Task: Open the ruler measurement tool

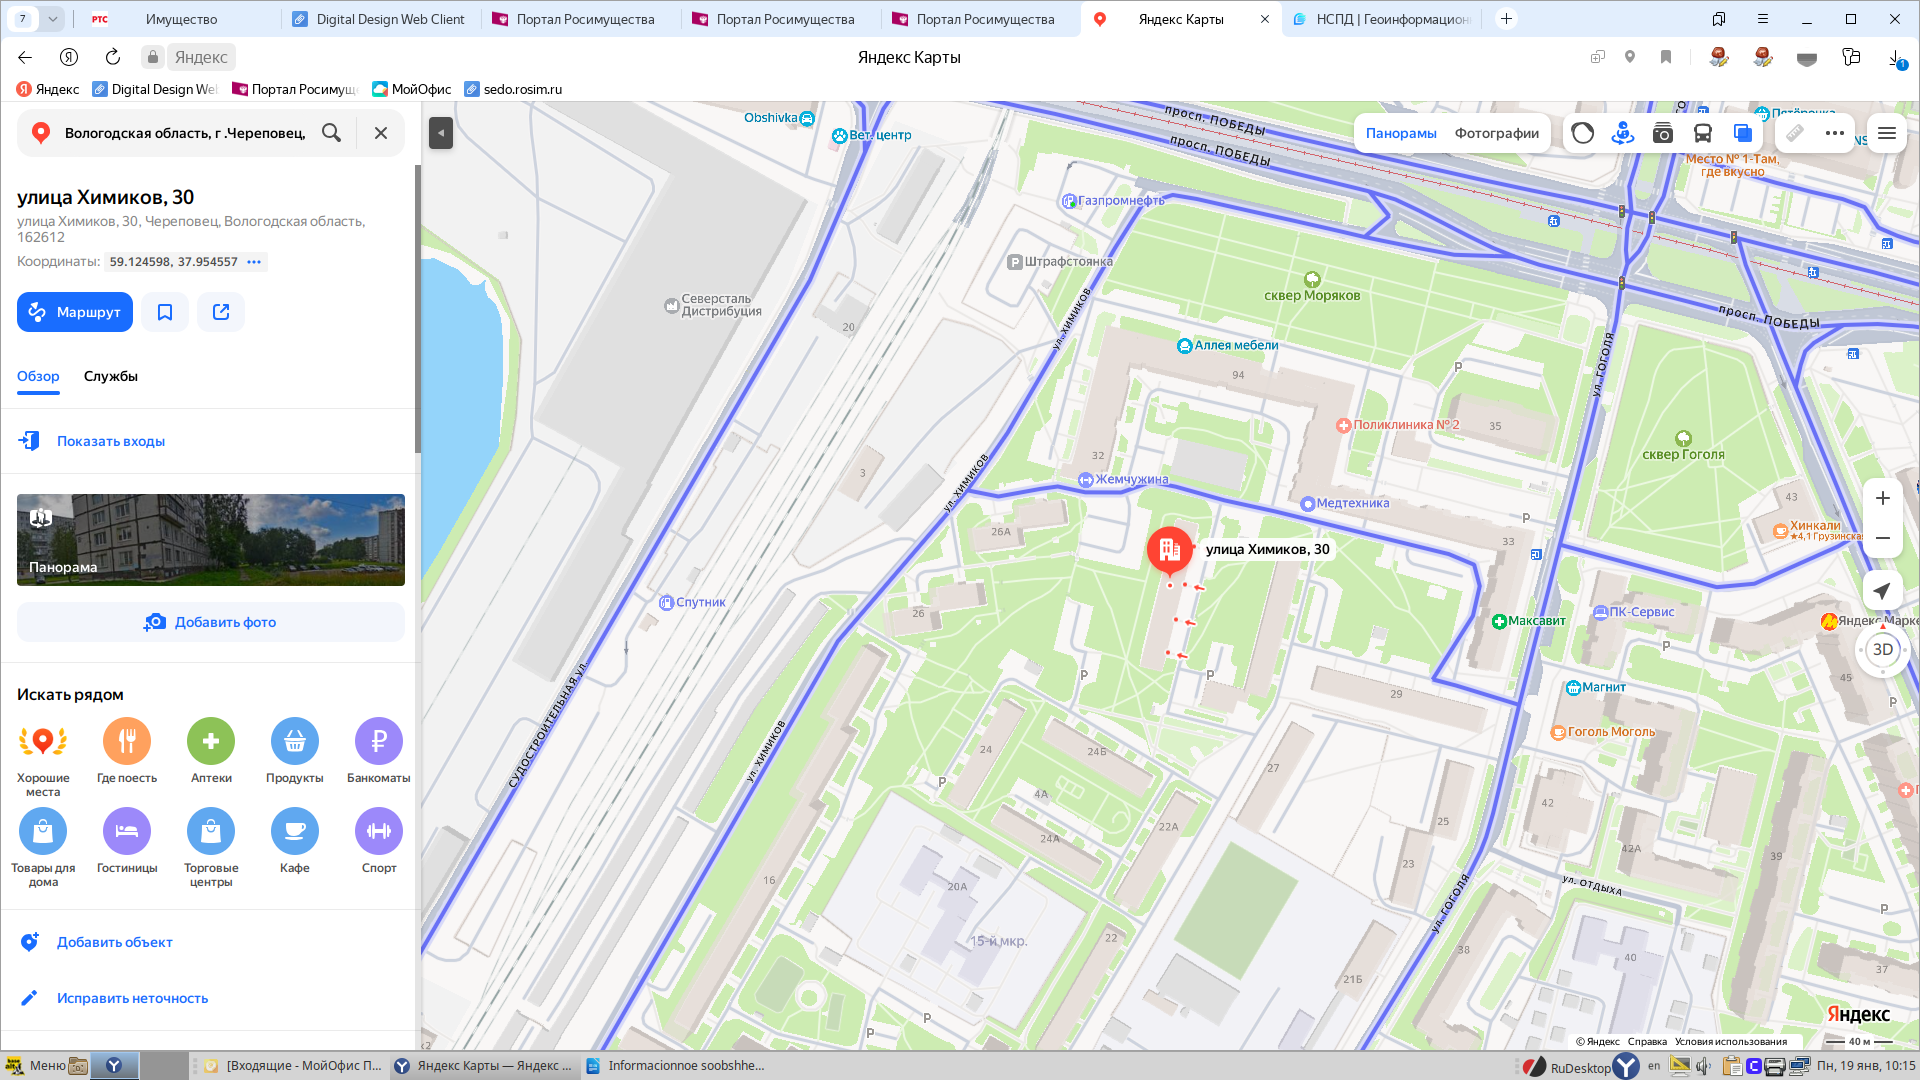Action: [1795, 133]
